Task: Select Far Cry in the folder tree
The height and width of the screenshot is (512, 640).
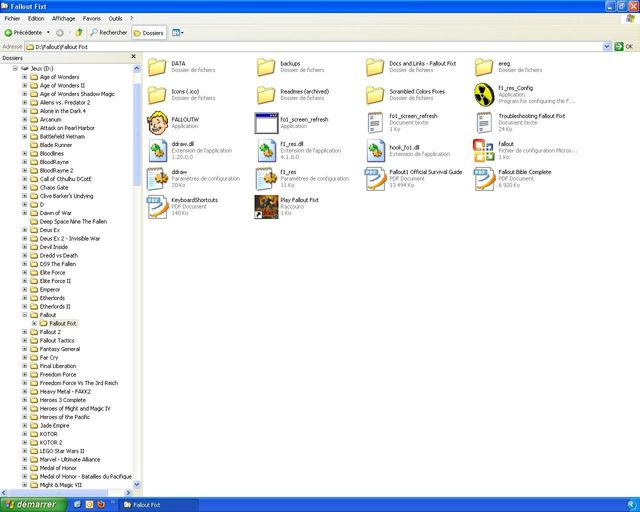Action: (x=49, y=357)
